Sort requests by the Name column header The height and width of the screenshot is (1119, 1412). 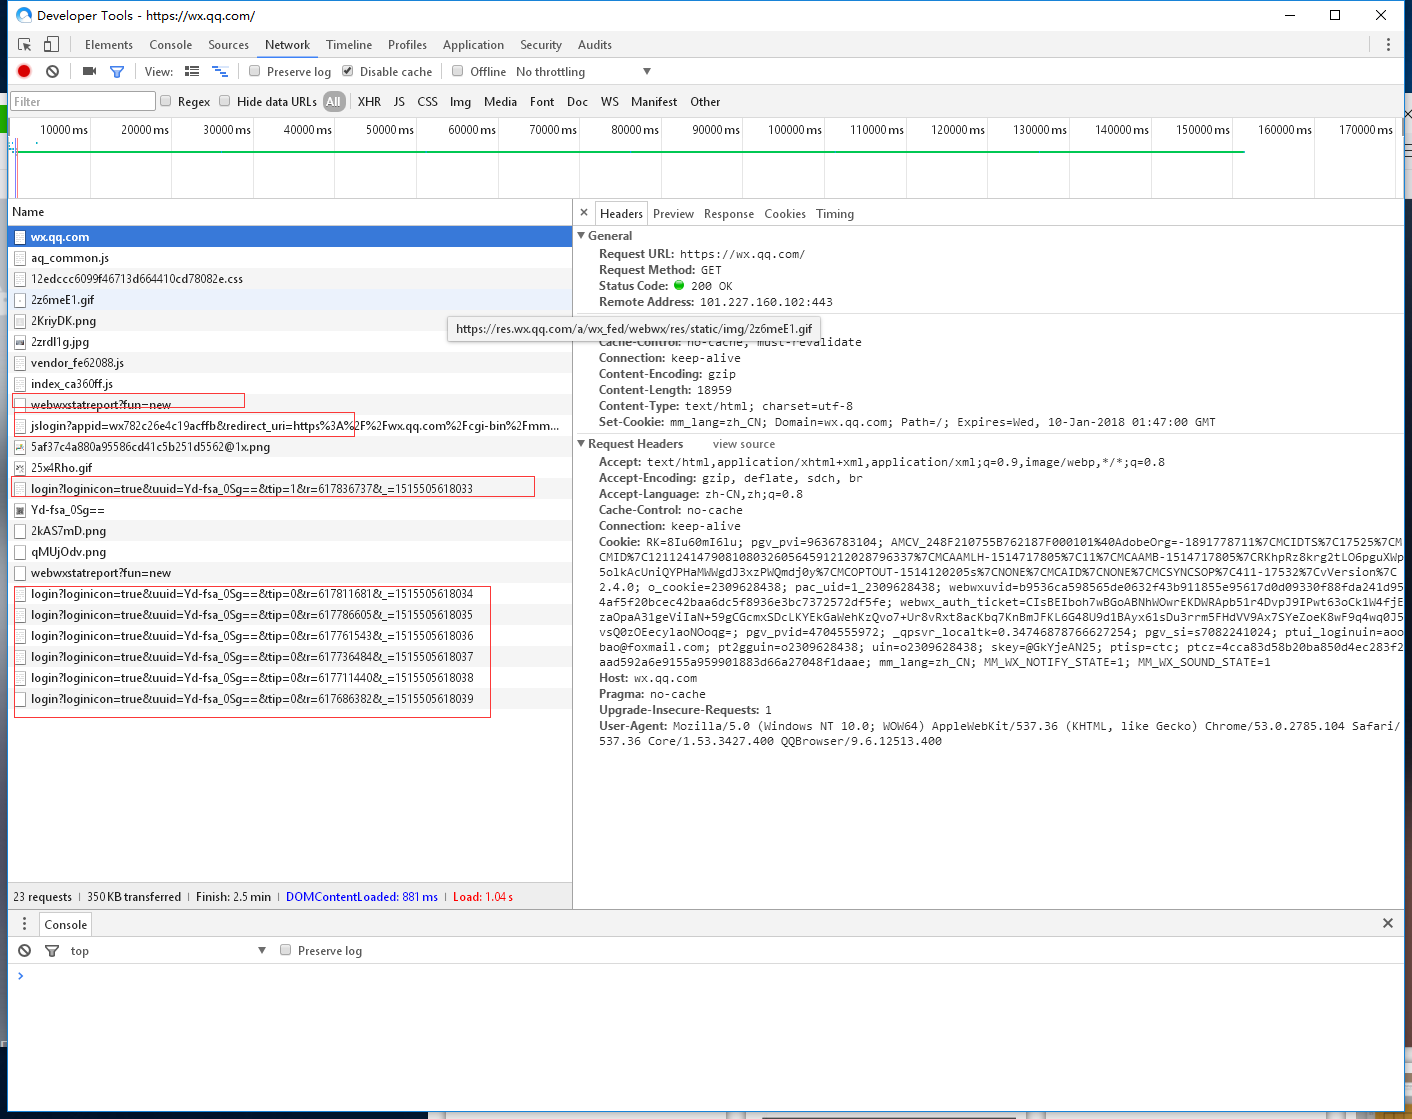(x=290, y=212)
